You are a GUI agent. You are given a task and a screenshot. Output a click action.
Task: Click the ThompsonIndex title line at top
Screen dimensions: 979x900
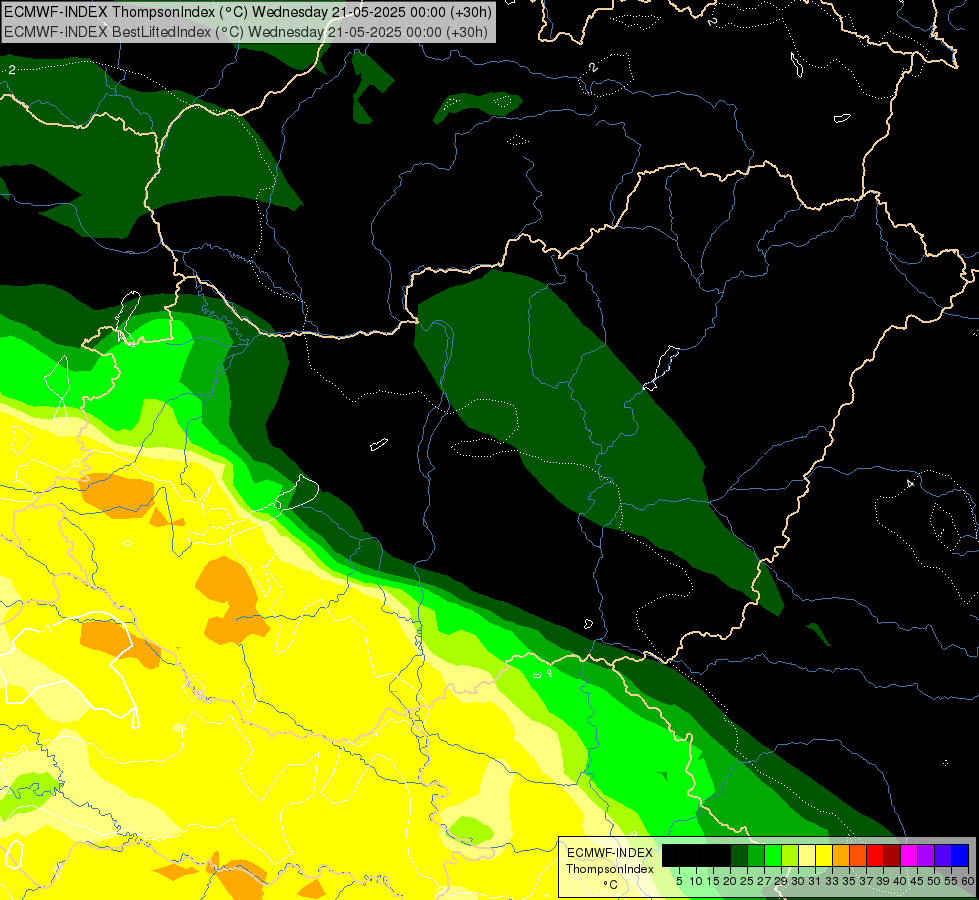[x=247, y=12]
